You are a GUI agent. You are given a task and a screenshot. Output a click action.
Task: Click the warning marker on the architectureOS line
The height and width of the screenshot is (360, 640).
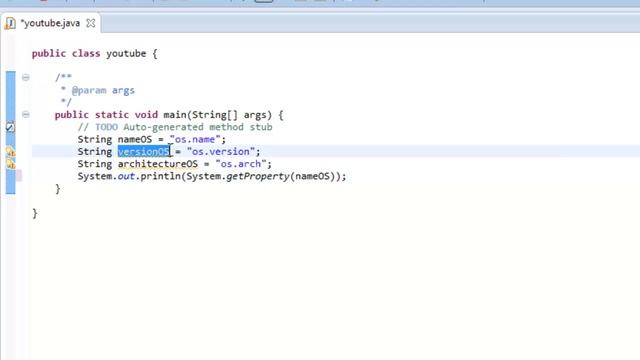coord(11,164)
